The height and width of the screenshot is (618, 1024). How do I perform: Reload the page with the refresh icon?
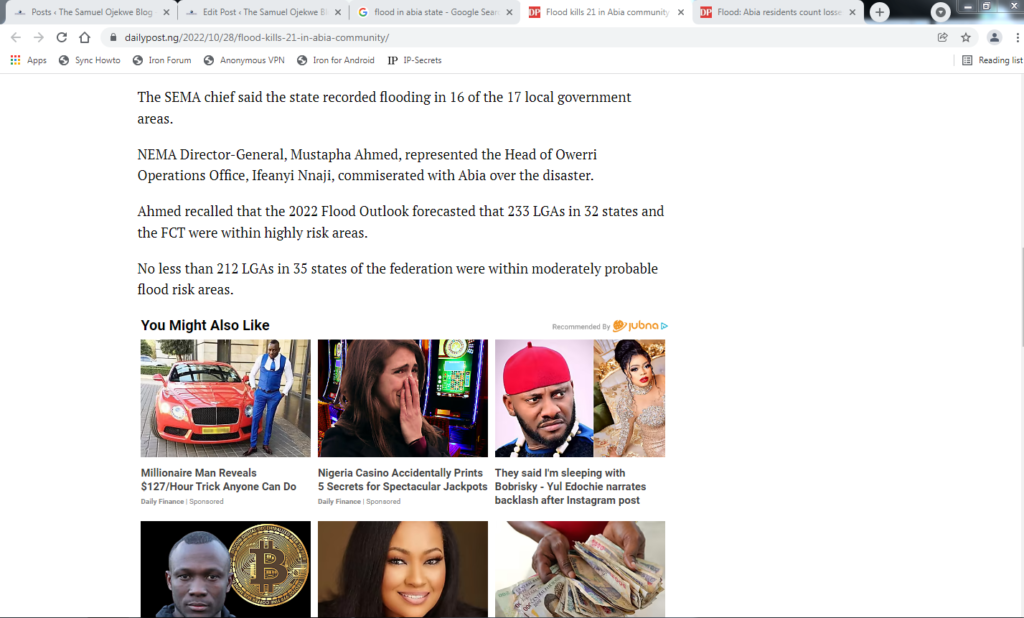[61, 37]
